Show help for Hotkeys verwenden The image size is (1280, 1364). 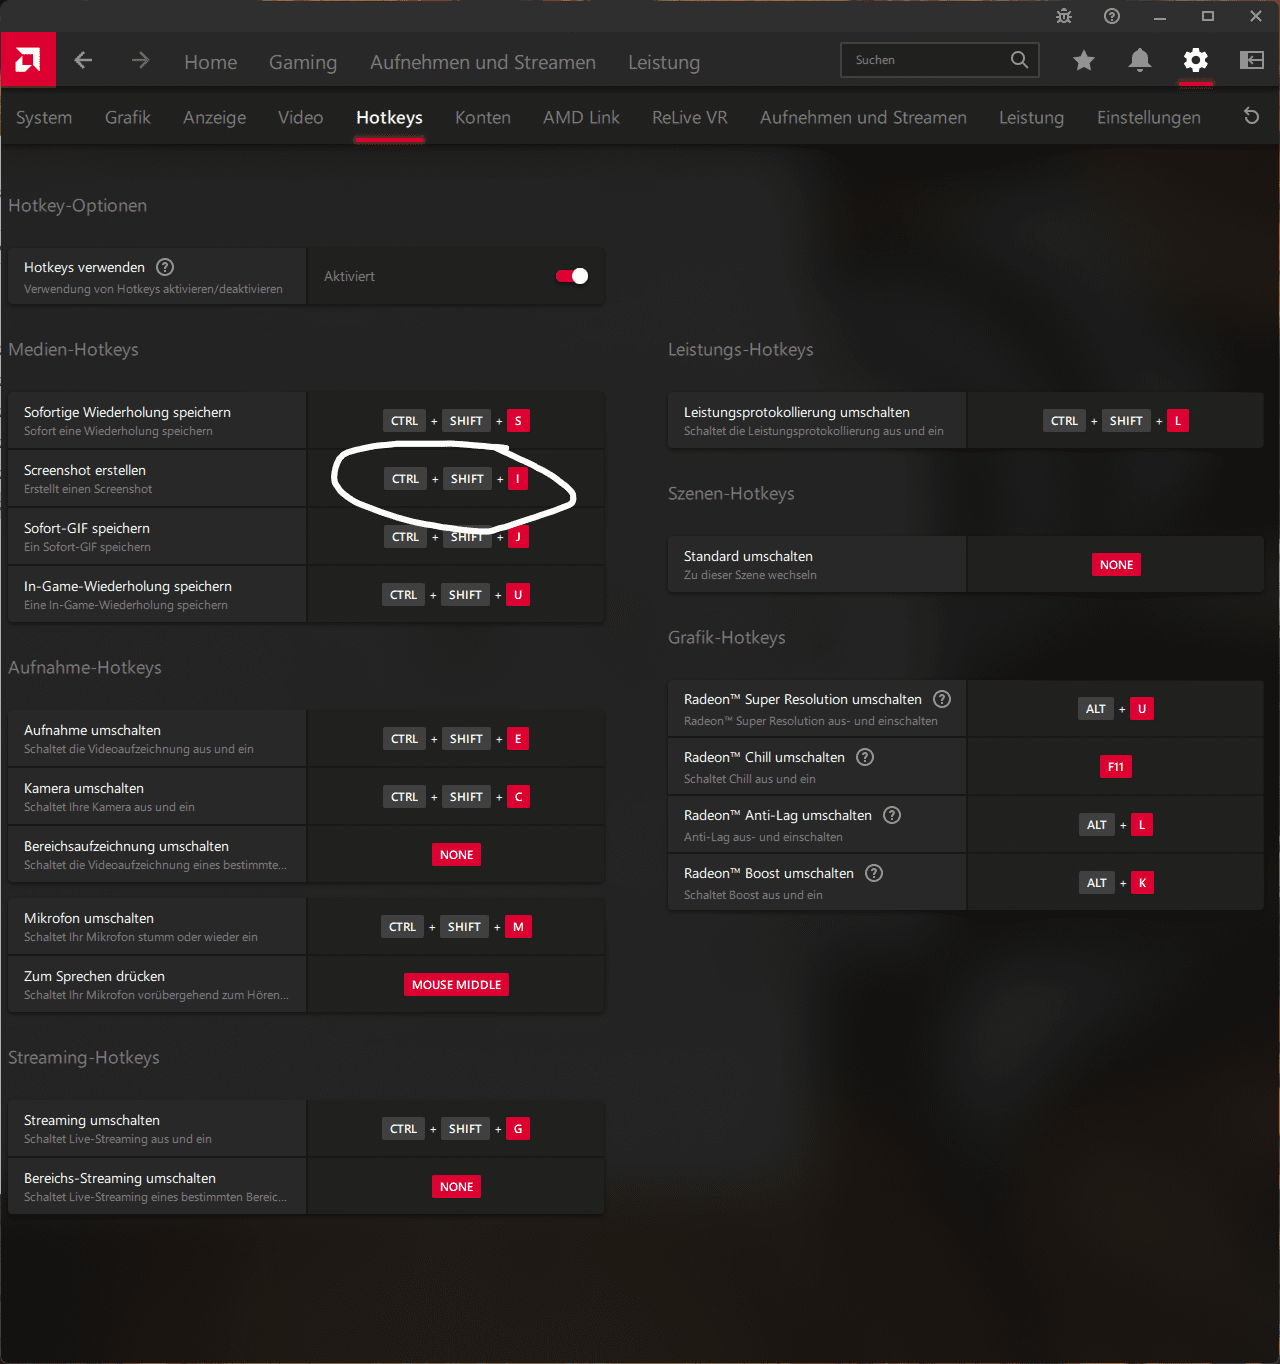[166, 267]
